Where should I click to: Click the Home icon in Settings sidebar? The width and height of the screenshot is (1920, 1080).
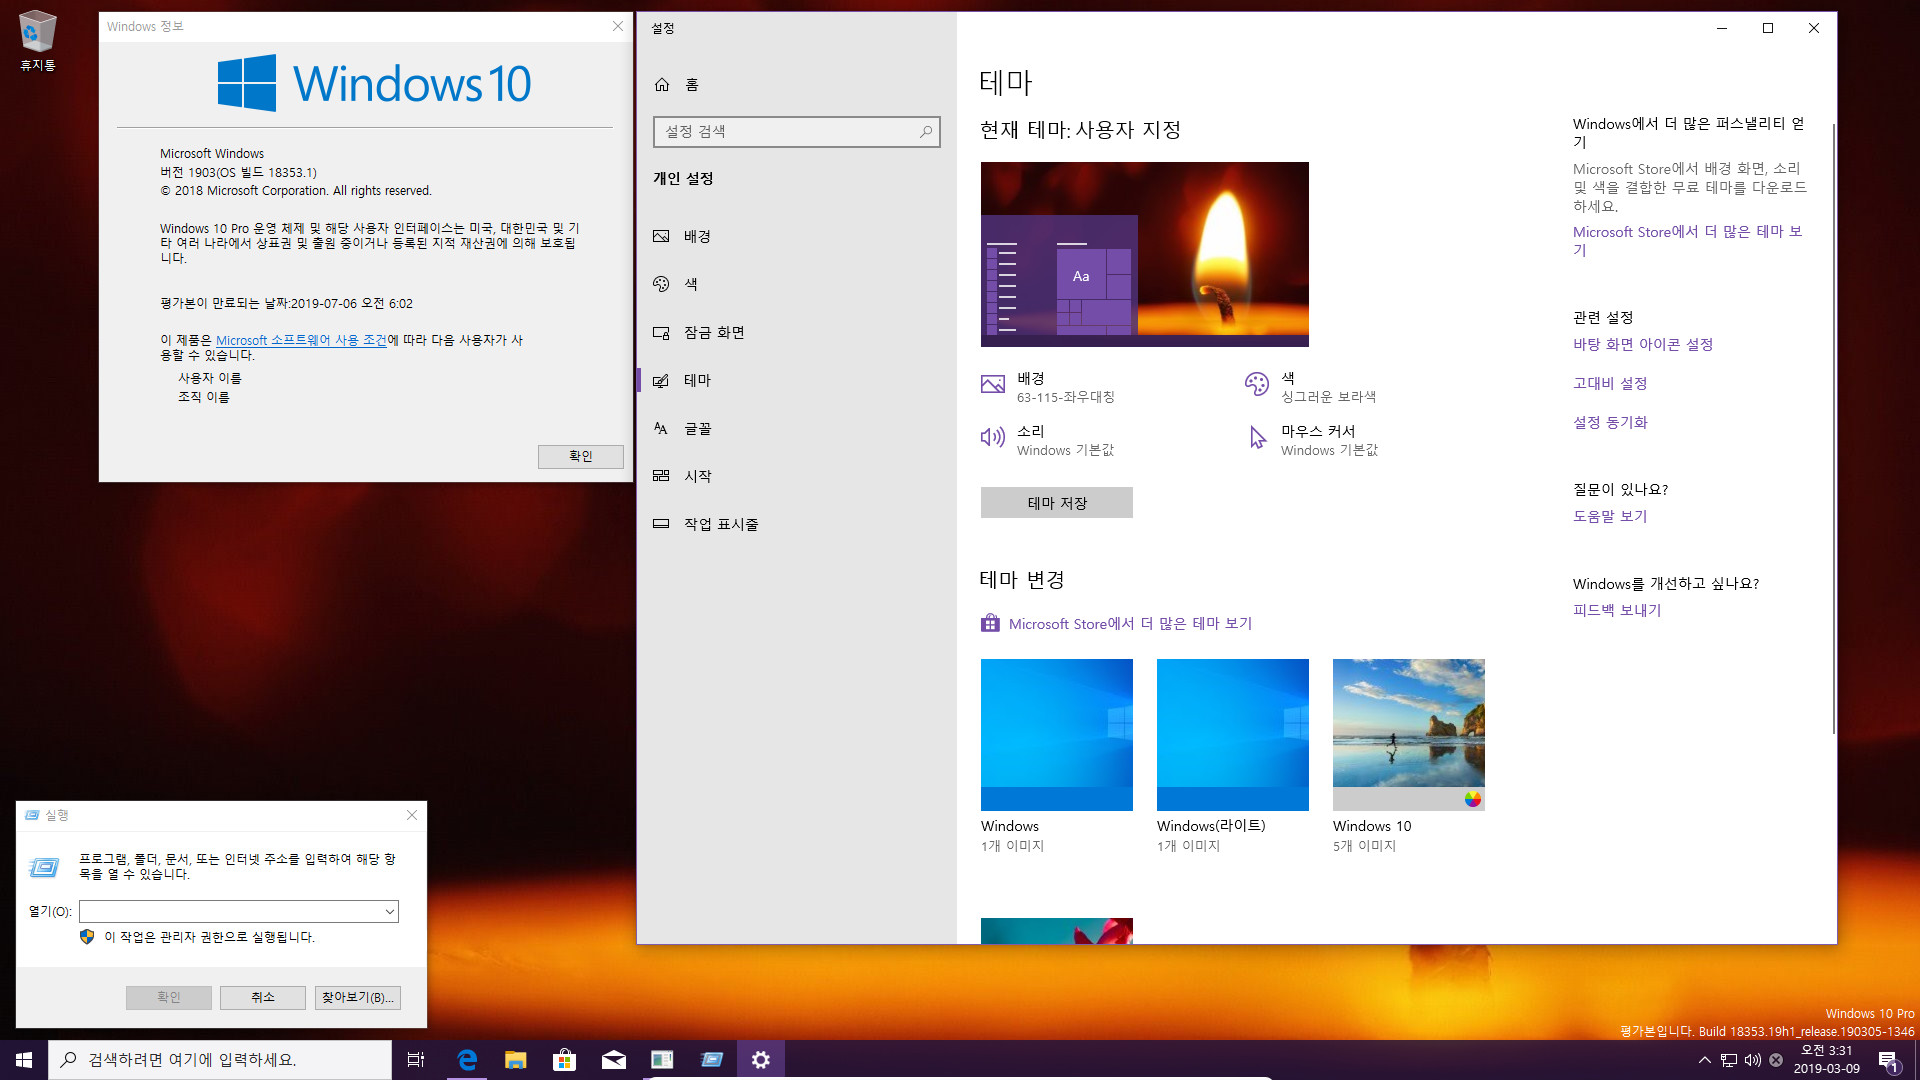(662, 85)
